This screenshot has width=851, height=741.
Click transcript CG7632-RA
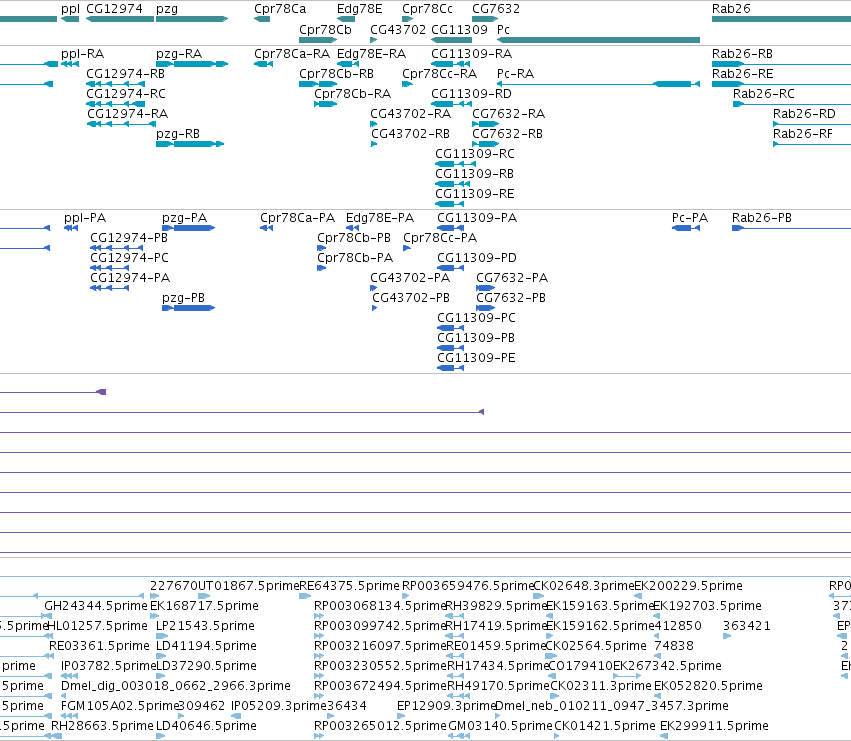point(509,114)
